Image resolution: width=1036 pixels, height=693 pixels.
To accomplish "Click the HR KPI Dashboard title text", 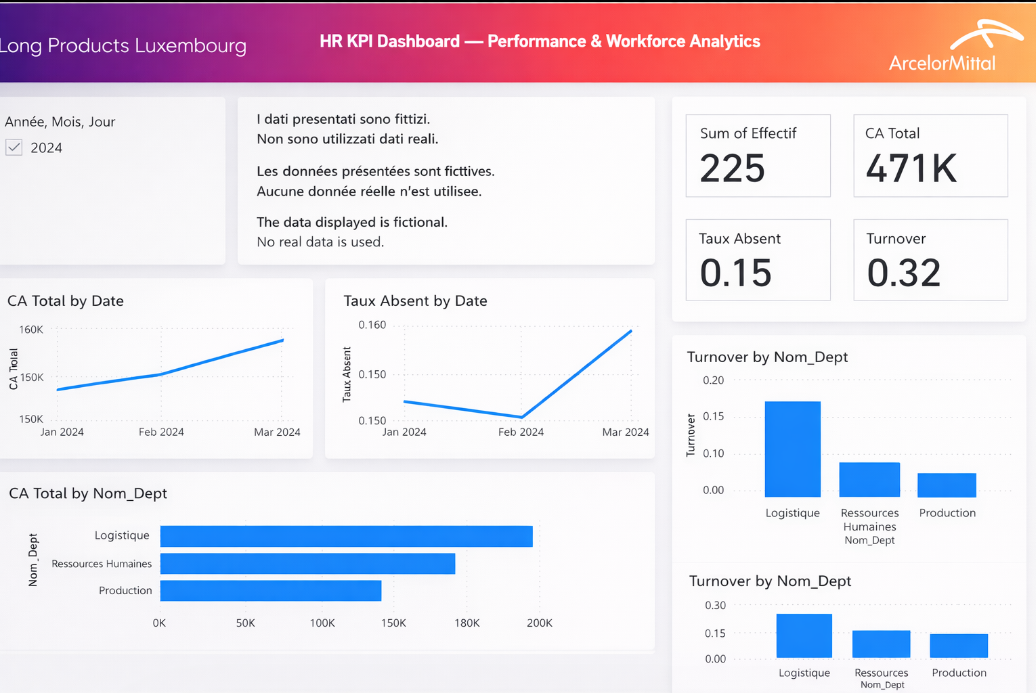I will (540, 41).
